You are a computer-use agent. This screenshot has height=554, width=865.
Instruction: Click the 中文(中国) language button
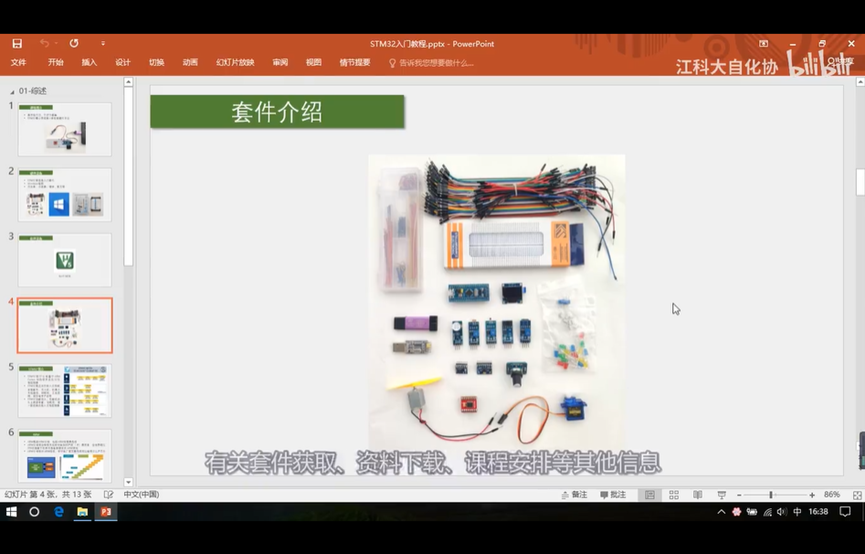coord(141,494)
